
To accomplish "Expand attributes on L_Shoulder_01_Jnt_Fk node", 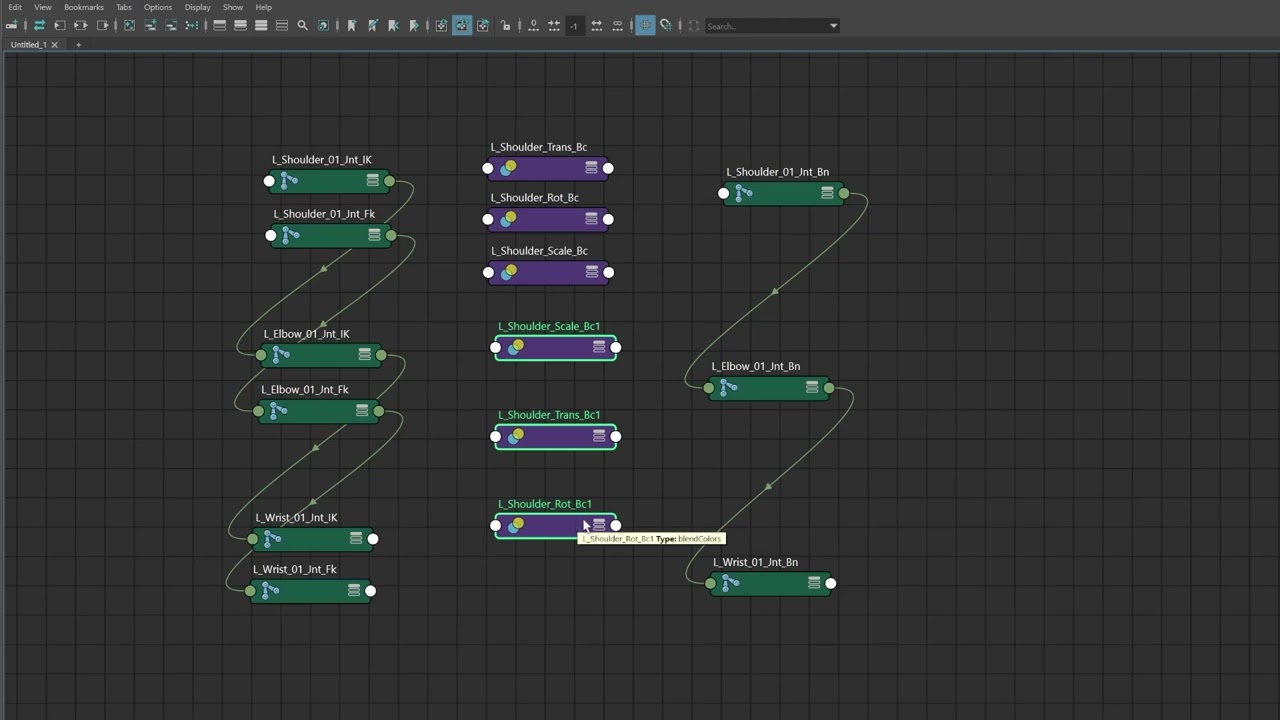I will [374, 235].
